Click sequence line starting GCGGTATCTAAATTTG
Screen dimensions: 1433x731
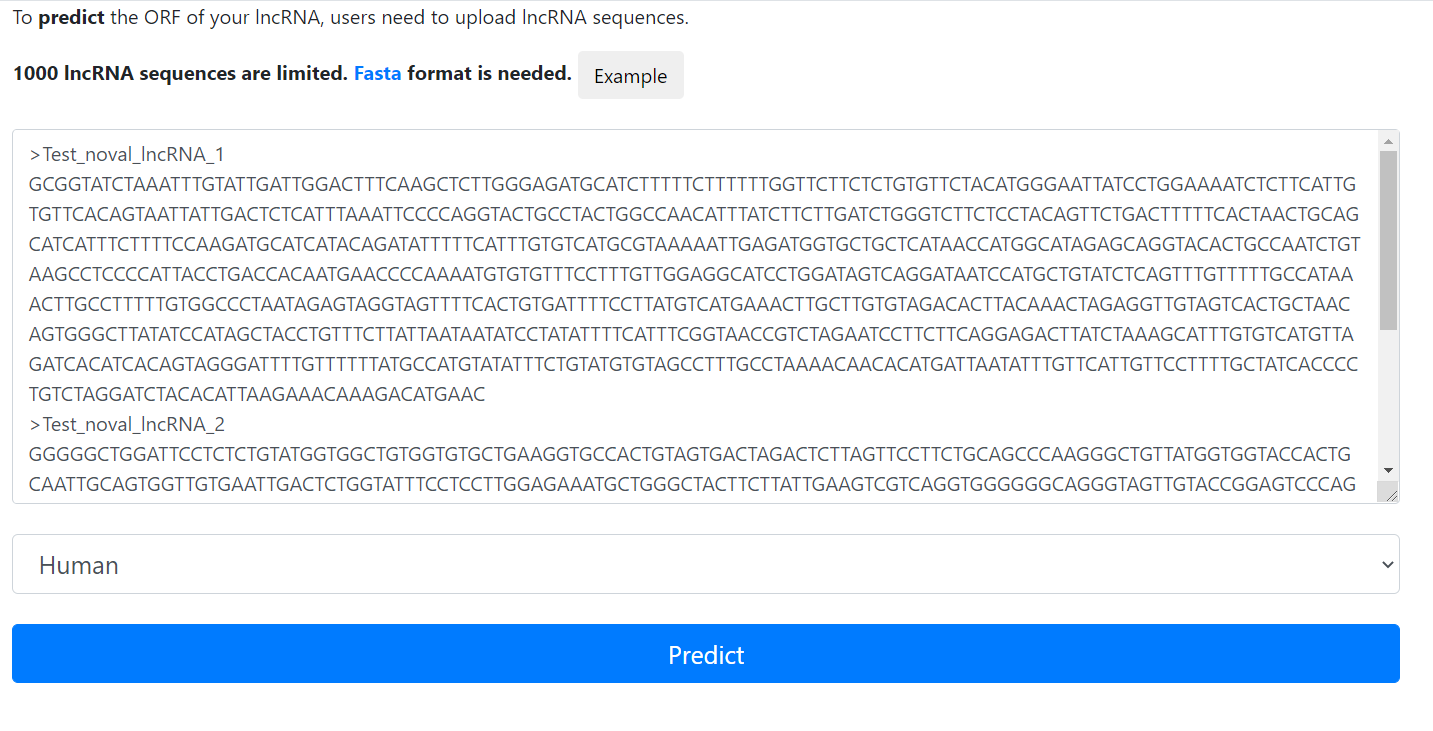(693, 185)
